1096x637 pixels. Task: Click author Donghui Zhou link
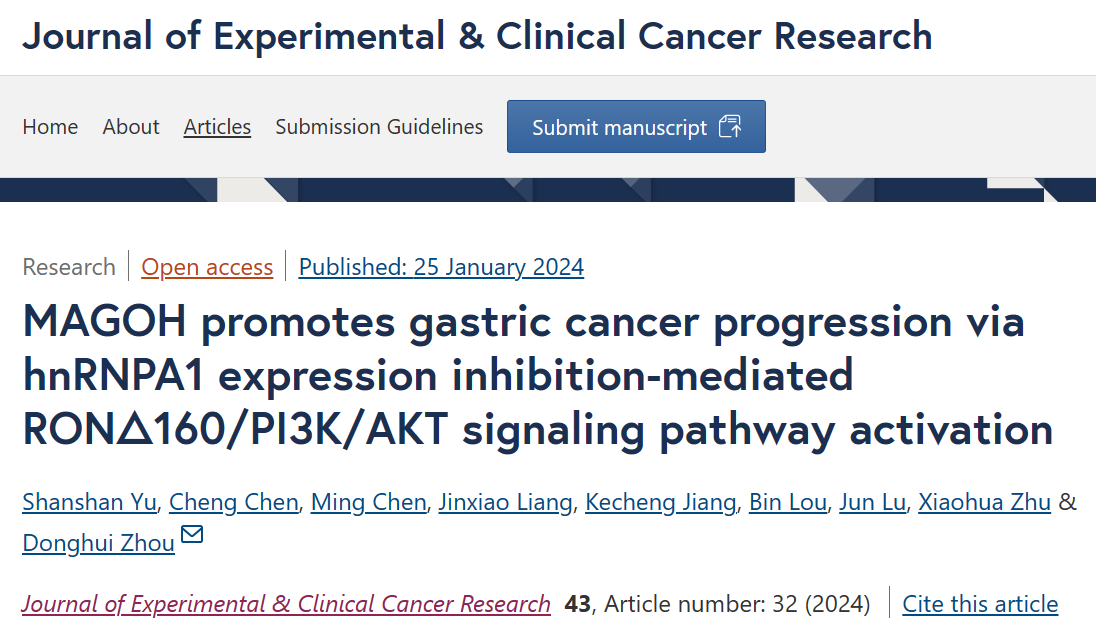pyautogui.click(x=99, y=543)
